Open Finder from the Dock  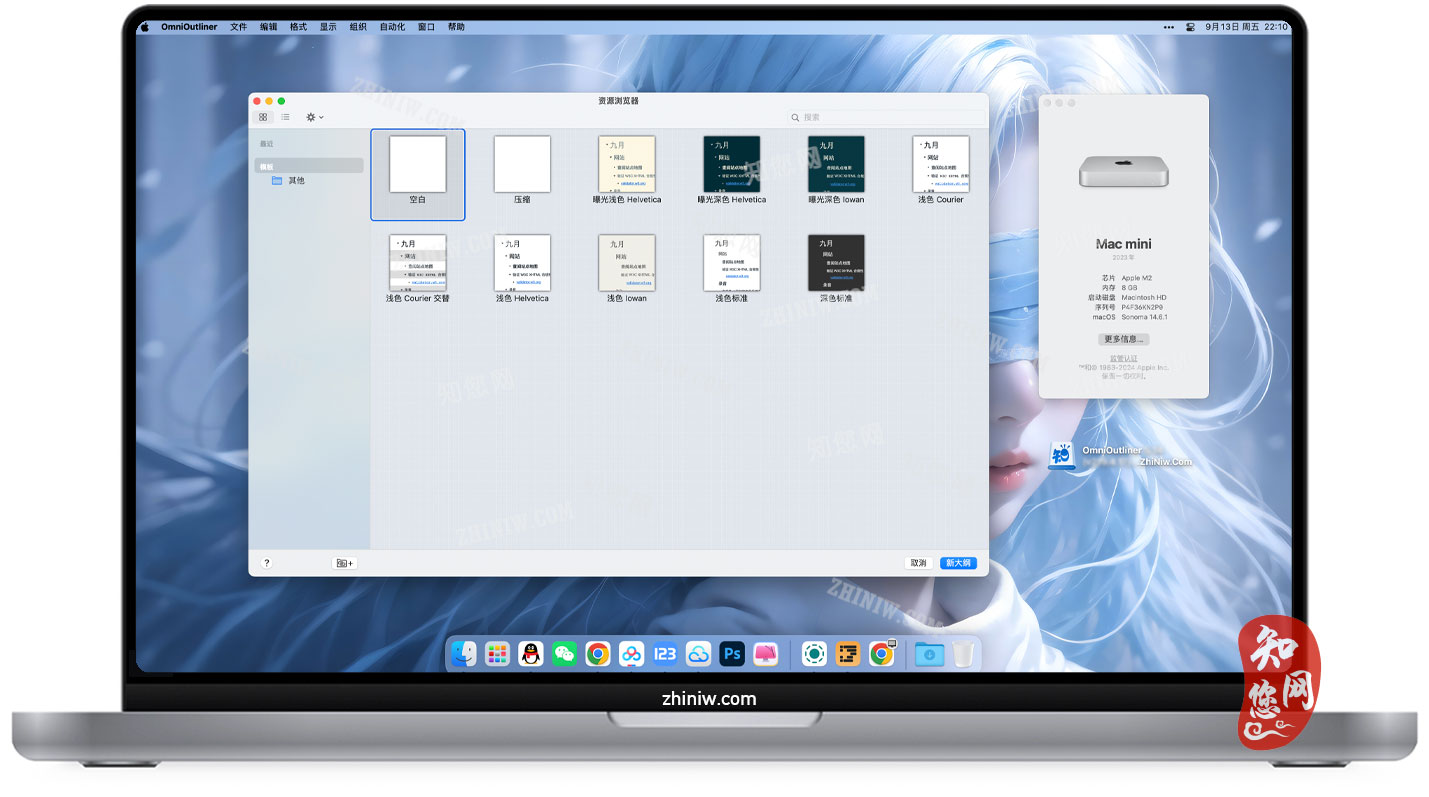[464, 654]
